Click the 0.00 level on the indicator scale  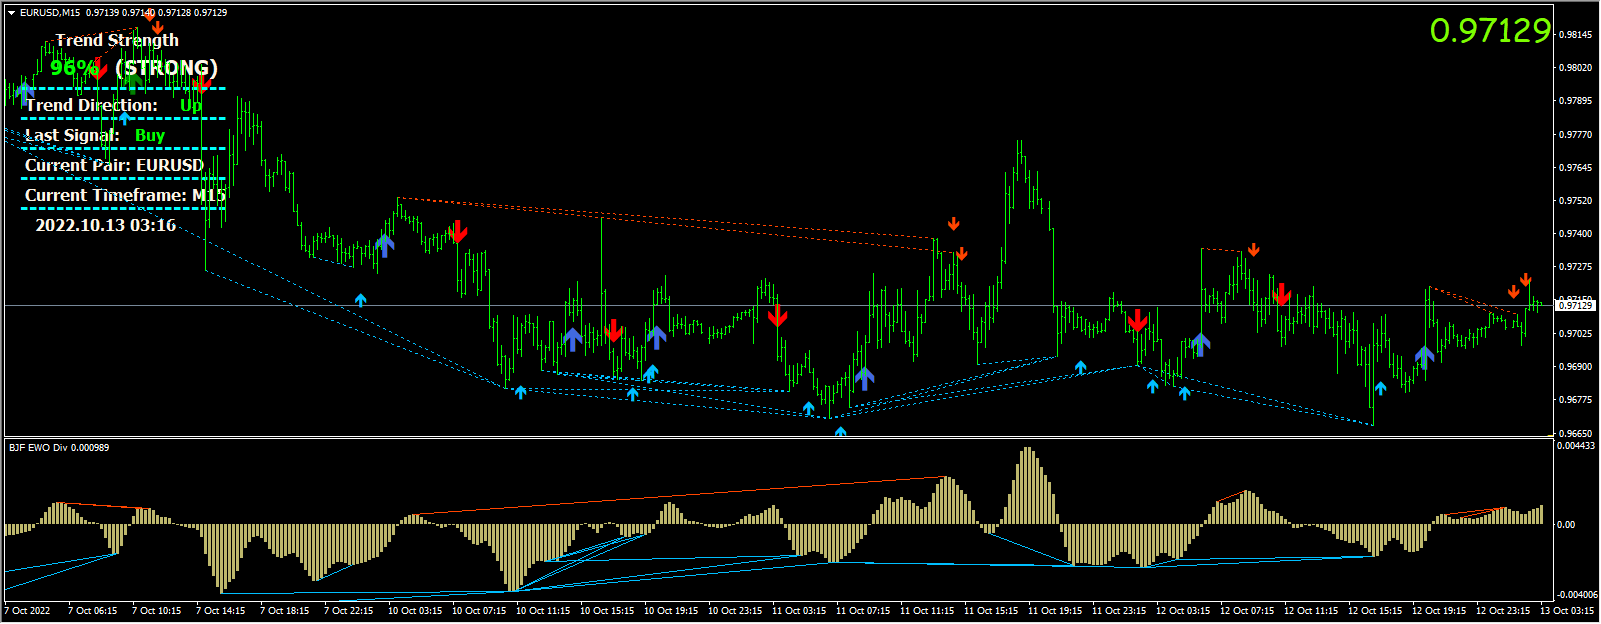[1567, 524]
